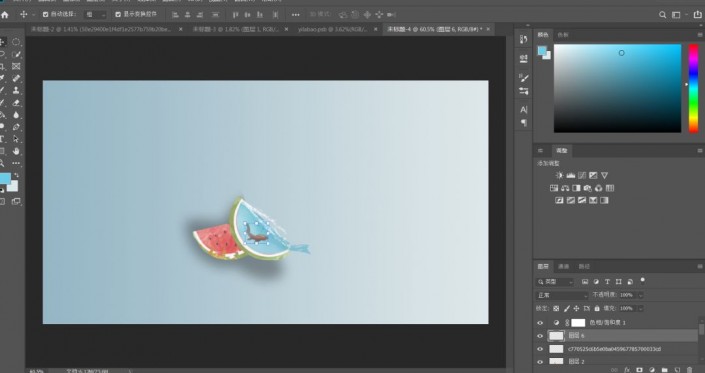This screenshot has width=705, height=373.
Task: Switch to the Swatches (色板) tab
Action: click(563, 35)
